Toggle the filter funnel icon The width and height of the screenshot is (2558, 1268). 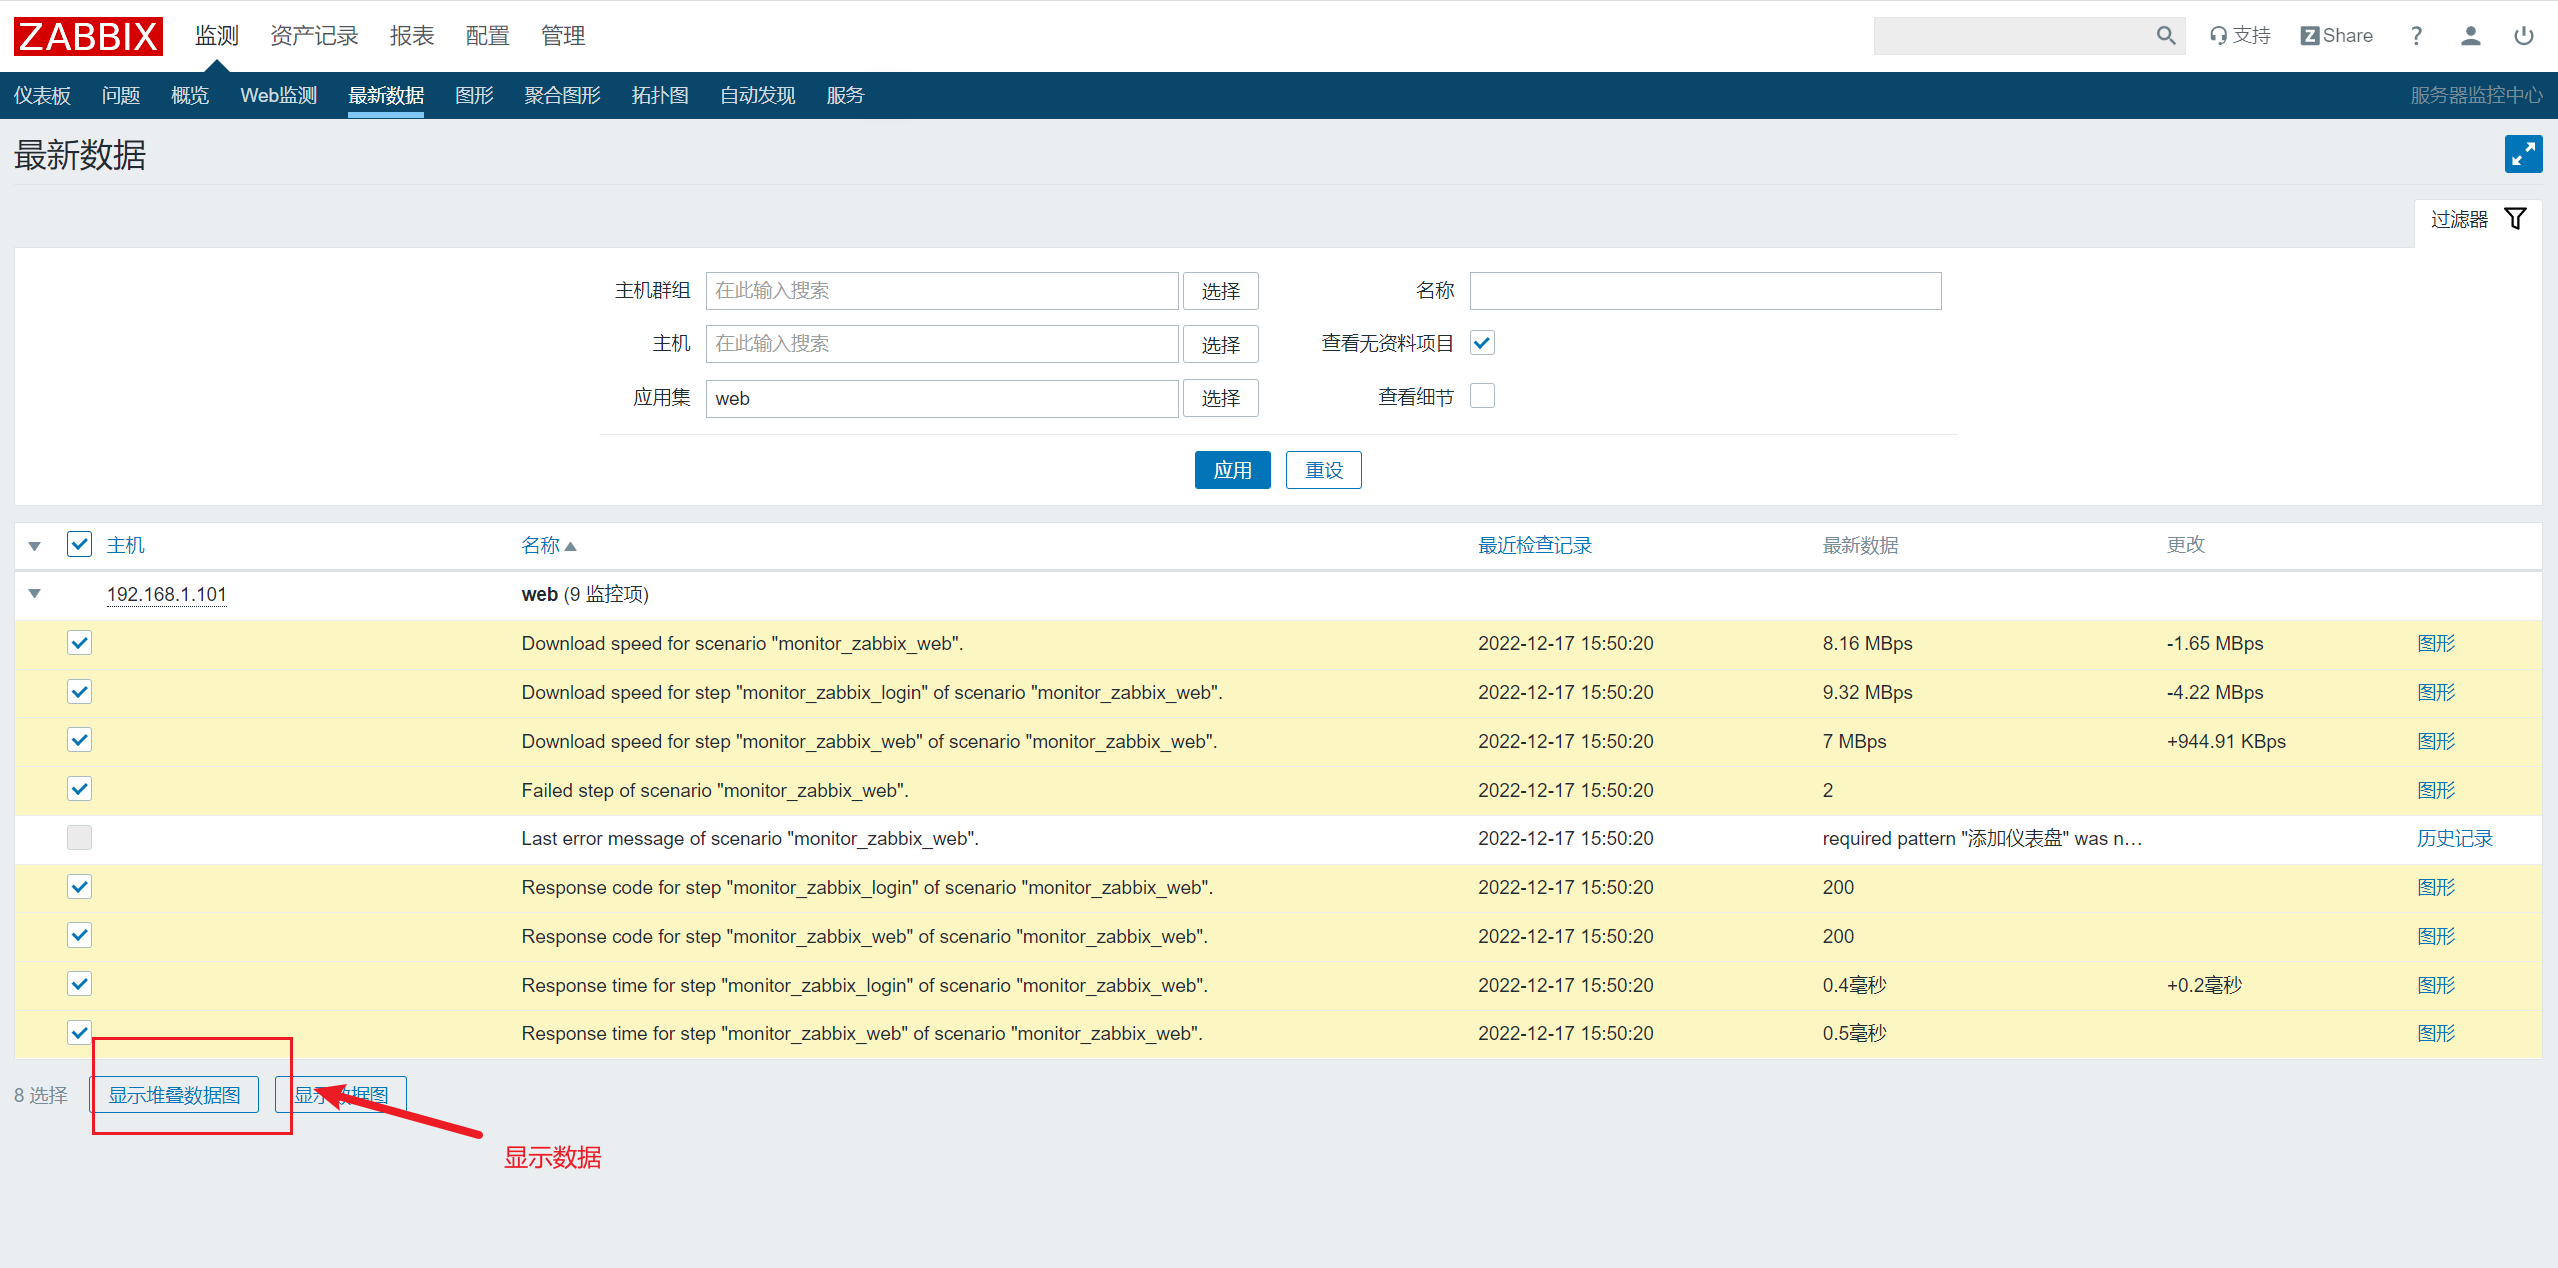click(x=2515, y=219)
